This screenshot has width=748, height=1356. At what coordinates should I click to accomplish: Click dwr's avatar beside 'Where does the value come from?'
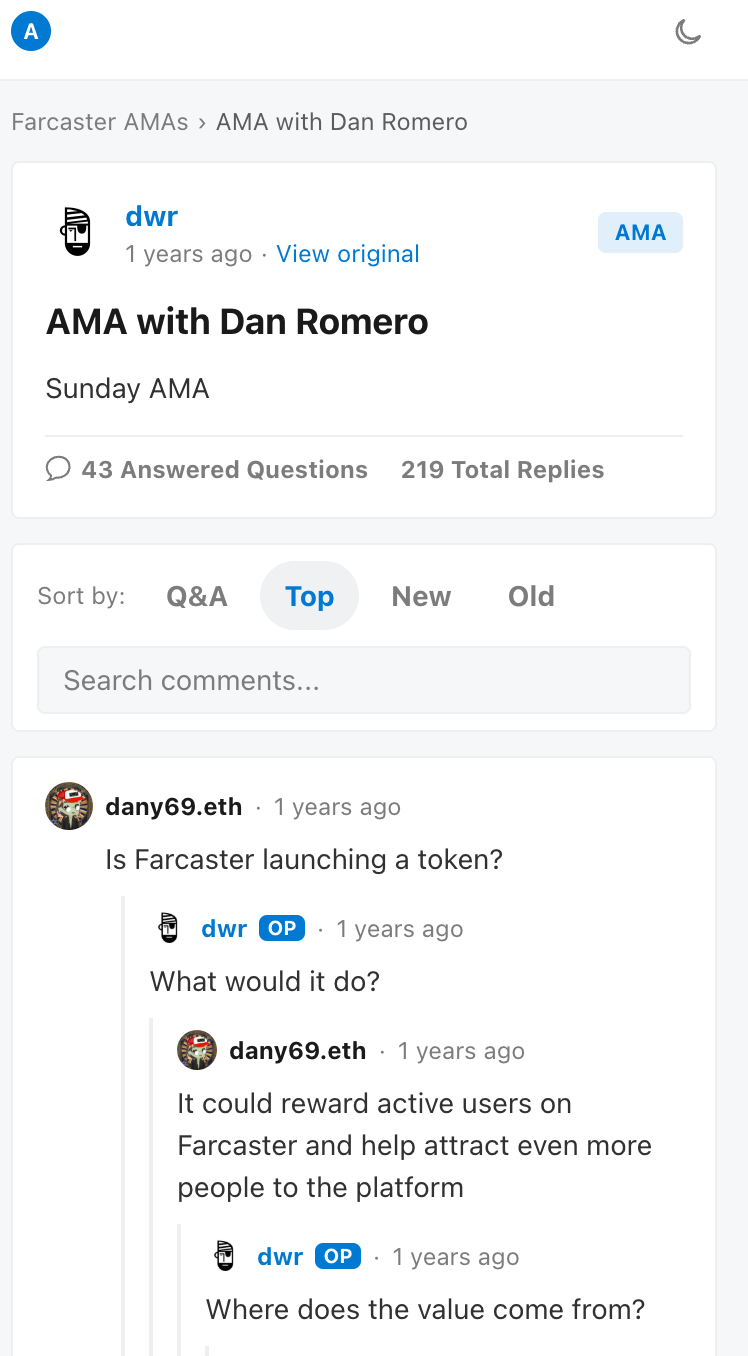coord(225,1256)
